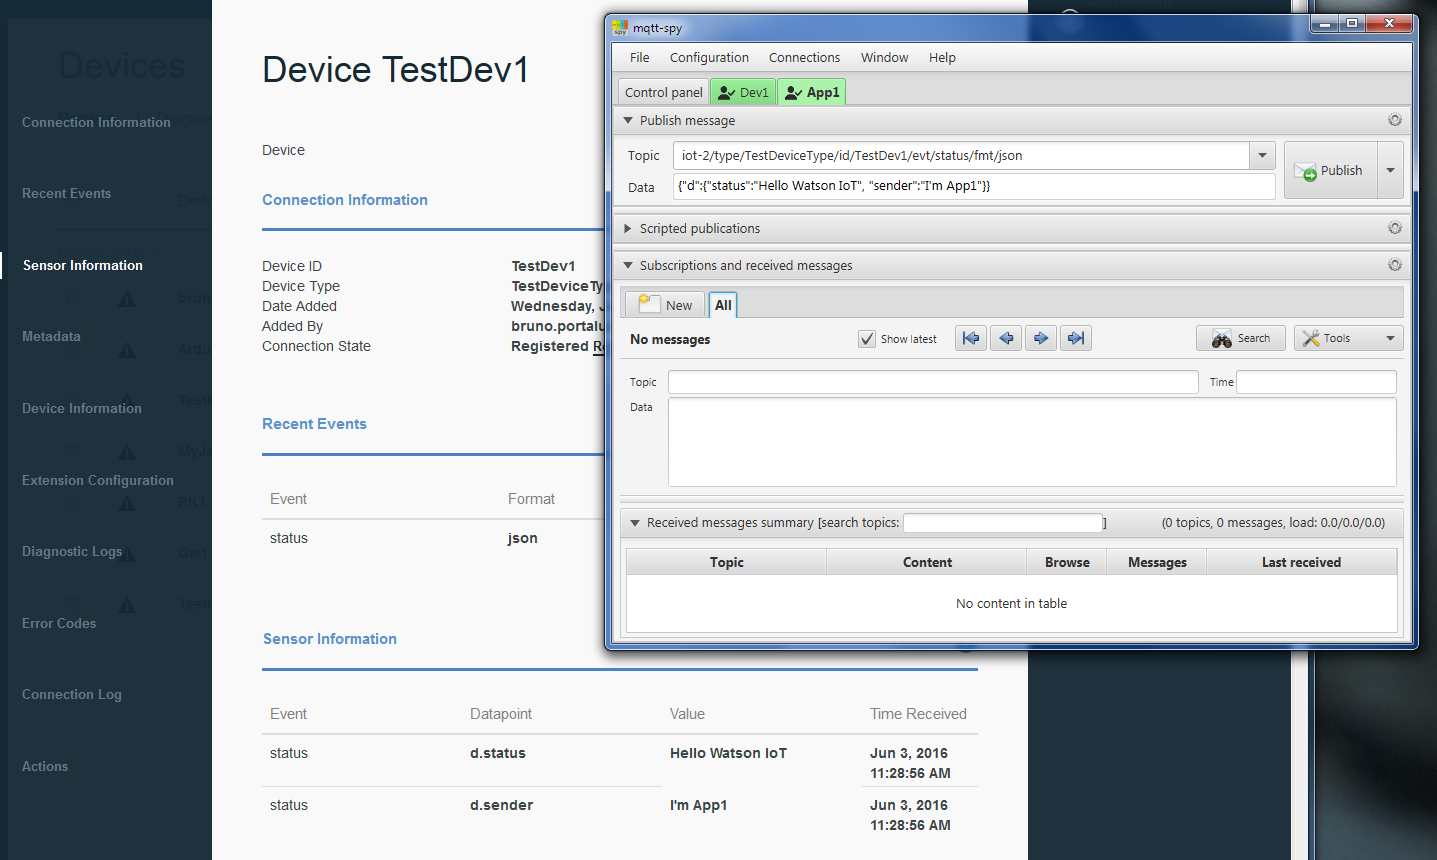Jump to the last message arrow

point(1076,338)
